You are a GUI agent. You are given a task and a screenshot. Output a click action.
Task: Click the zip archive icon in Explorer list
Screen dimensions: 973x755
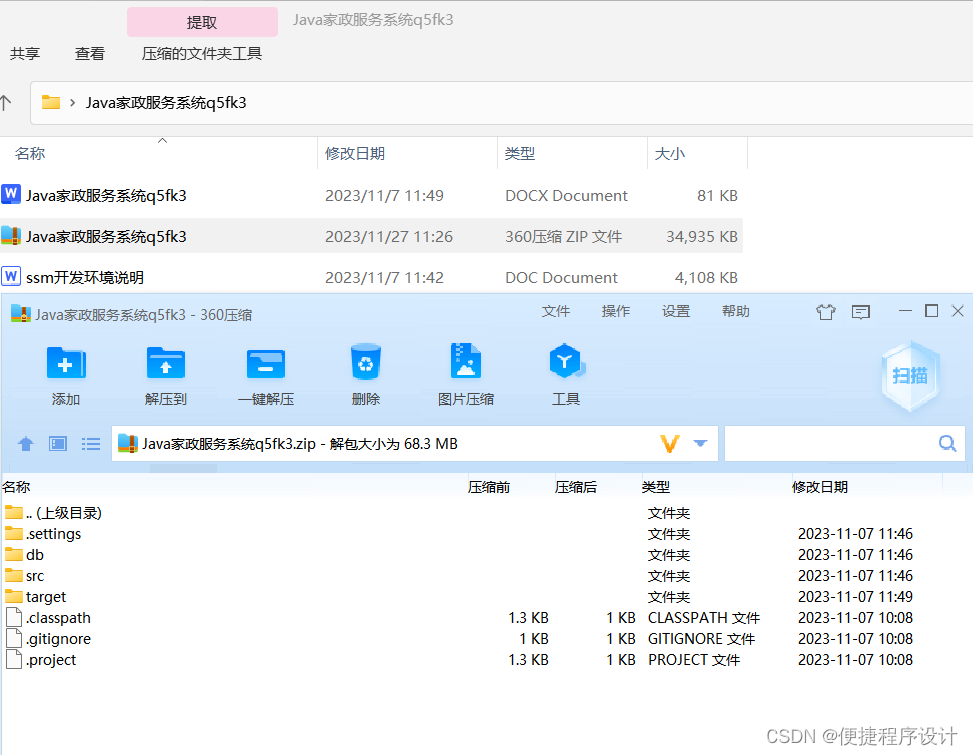click(x=11, y=236)
